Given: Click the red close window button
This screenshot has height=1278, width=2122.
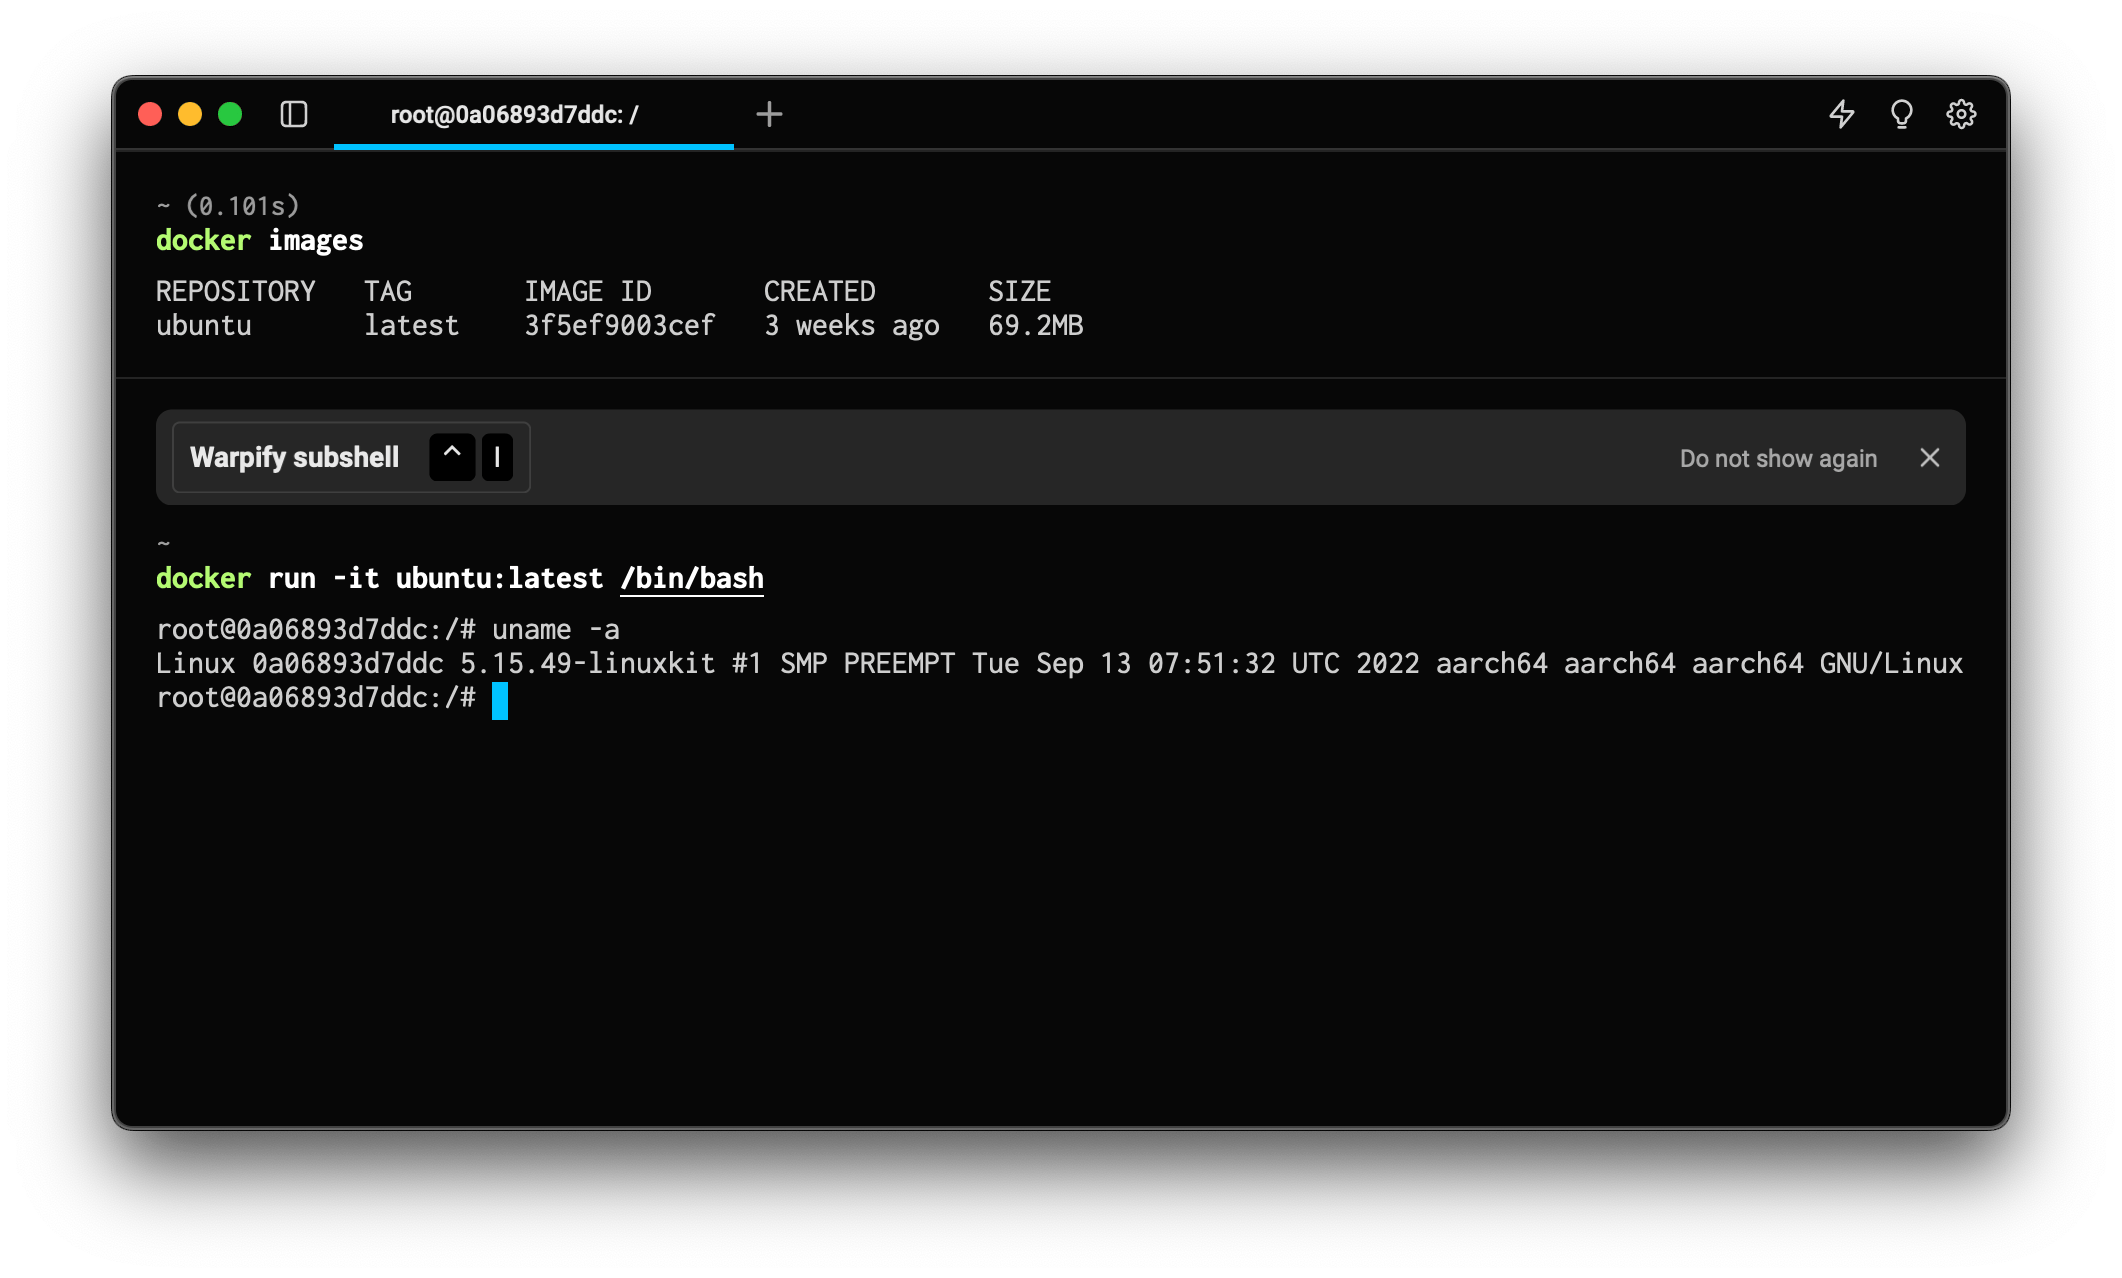Looking at the screenshot, I should pyautogui.click(x=150, y=114).
